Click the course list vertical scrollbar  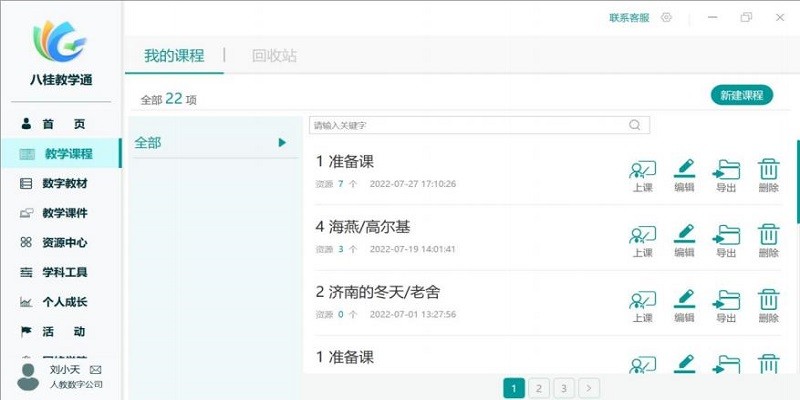click(x=797, y=182)
